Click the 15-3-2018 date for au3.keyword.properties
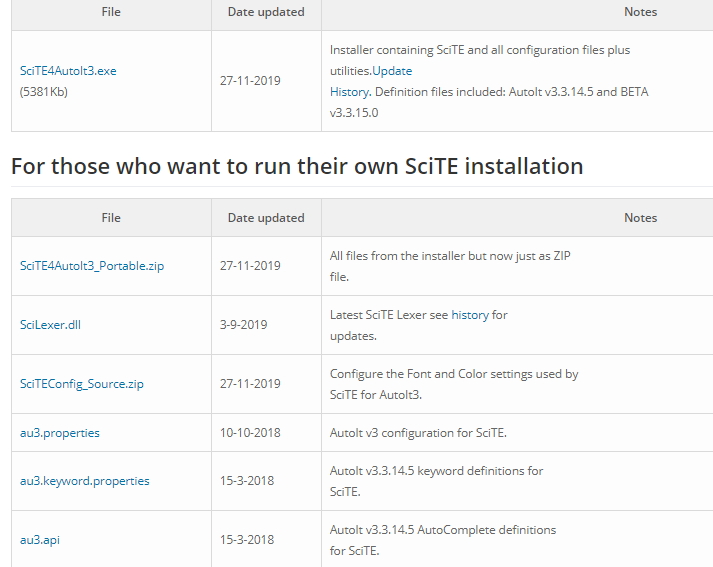 pos(247,481)
